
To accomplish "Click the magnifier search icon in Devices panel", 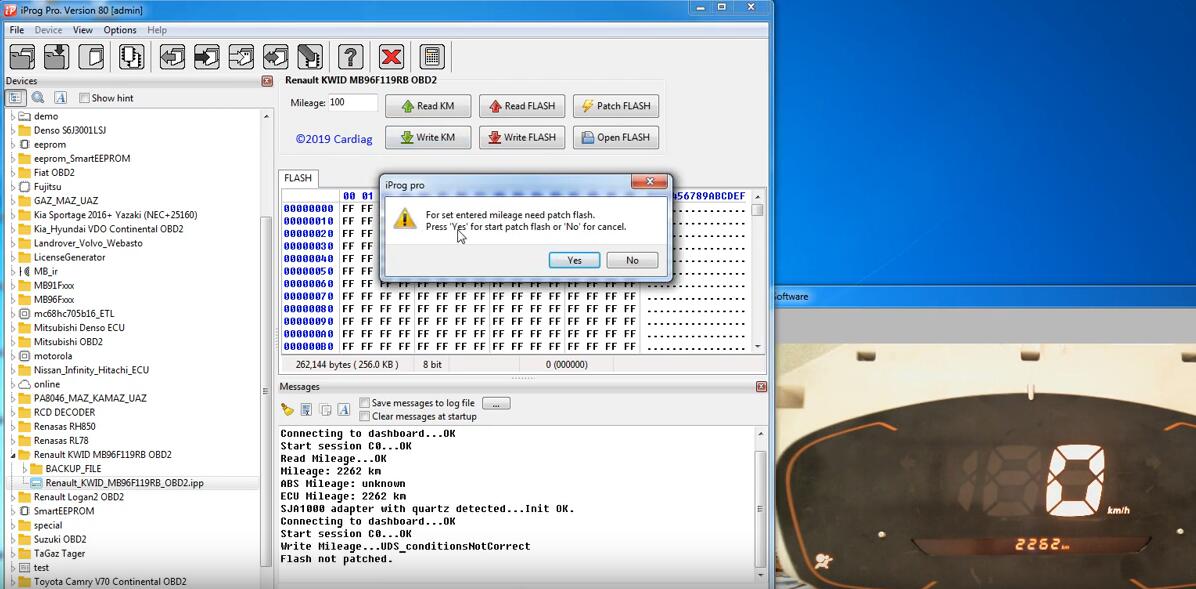I will [x=38, y=98].
